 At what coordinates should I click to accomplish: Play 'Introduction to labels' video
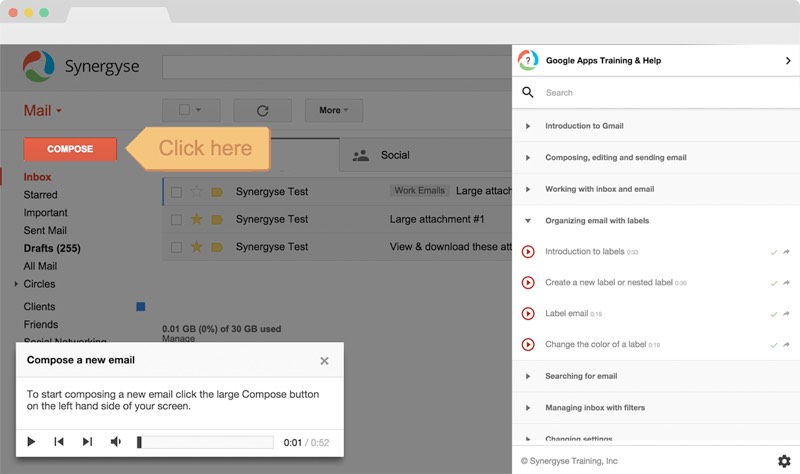(x=528, y=252)
